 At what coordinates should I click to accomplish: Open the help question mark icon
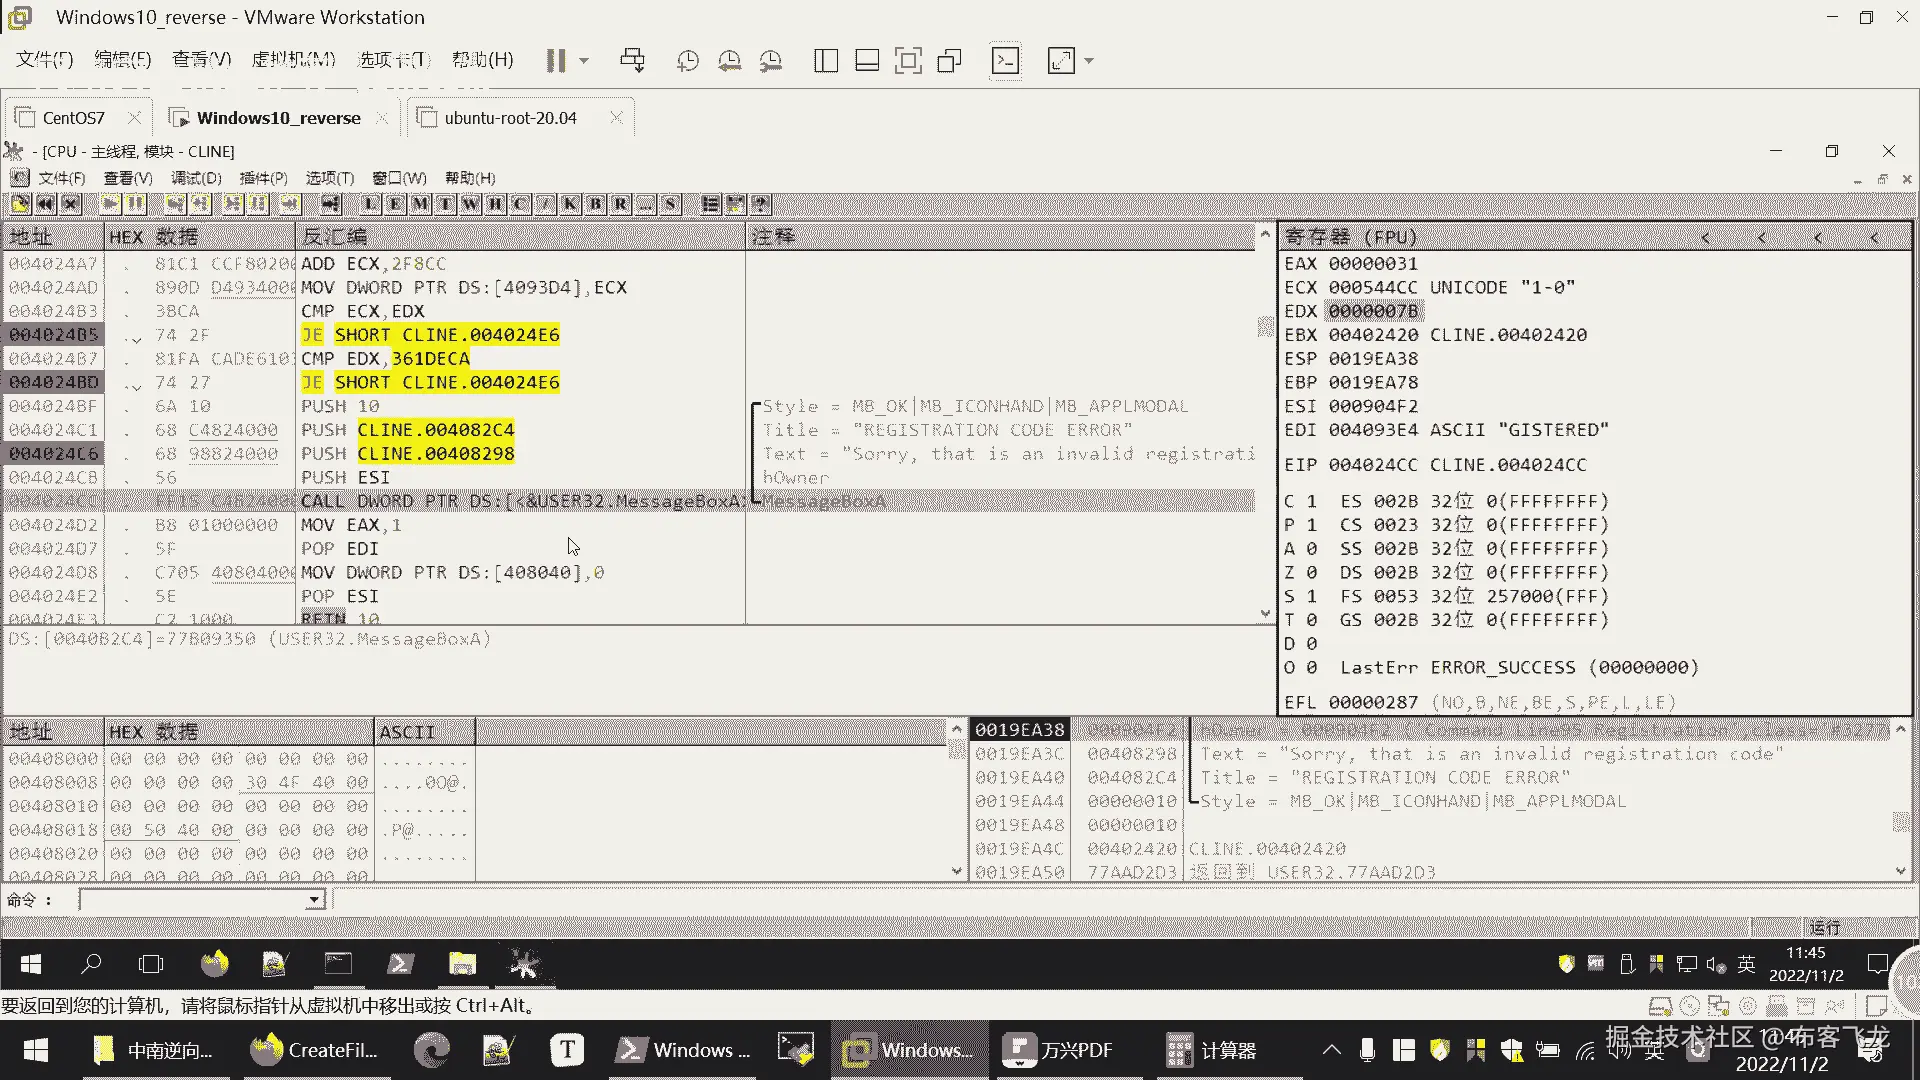tap(761, 204)
